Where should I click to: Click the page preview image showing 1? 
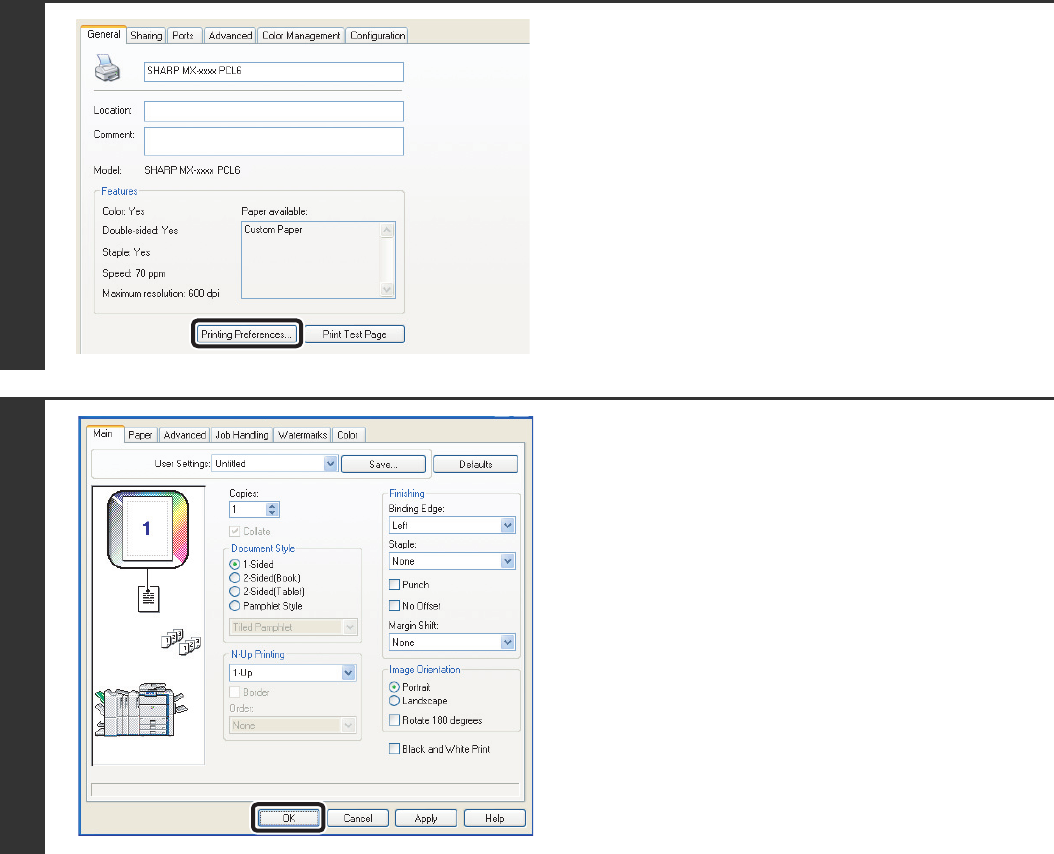coord(146,530)
